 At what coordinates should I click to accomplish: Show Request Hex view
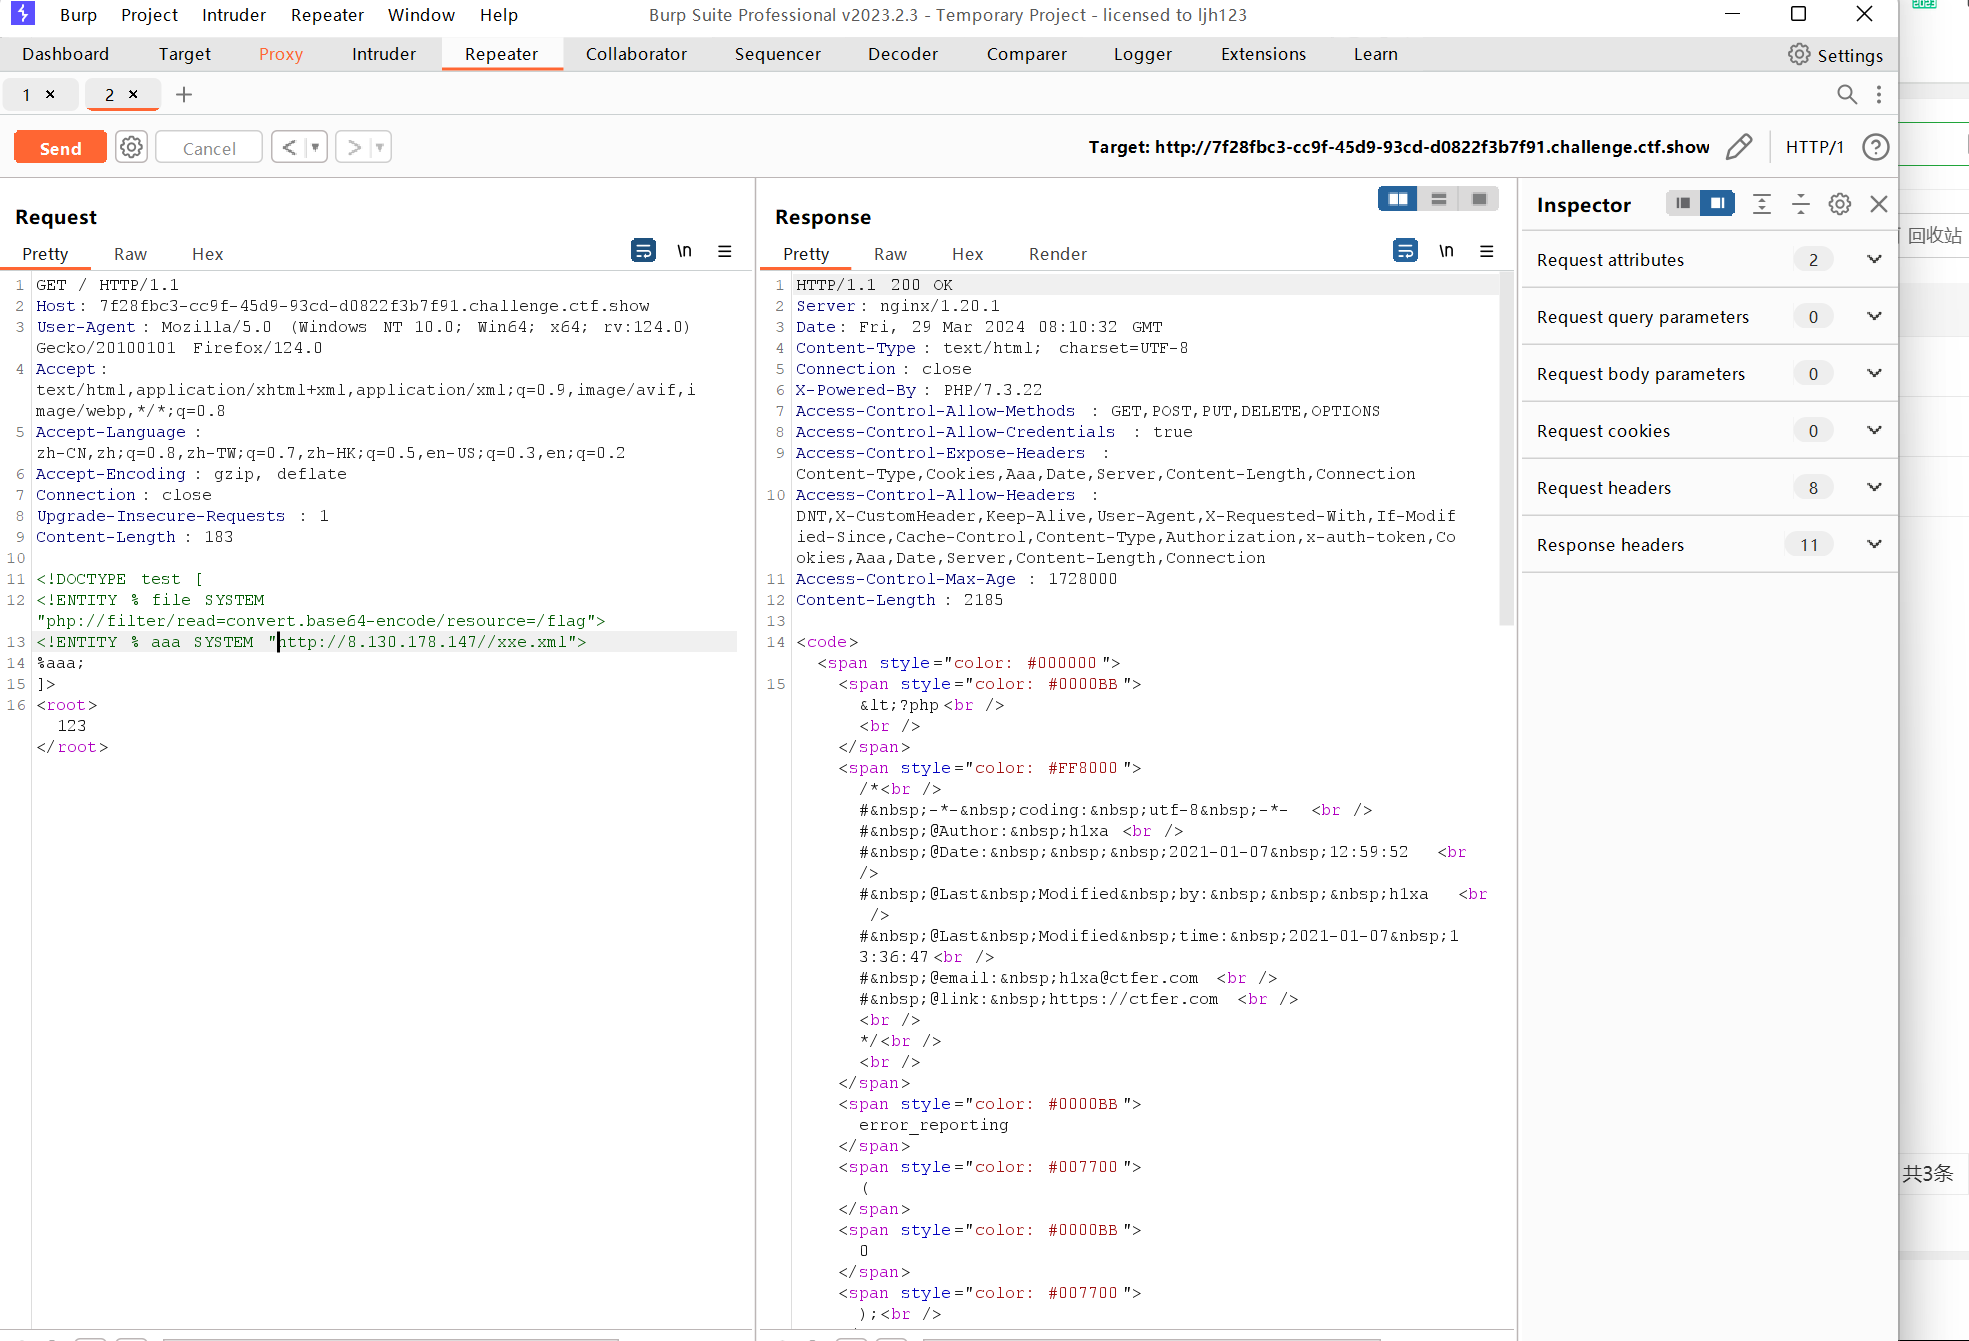pyautogui.click(x=207, y=254)
